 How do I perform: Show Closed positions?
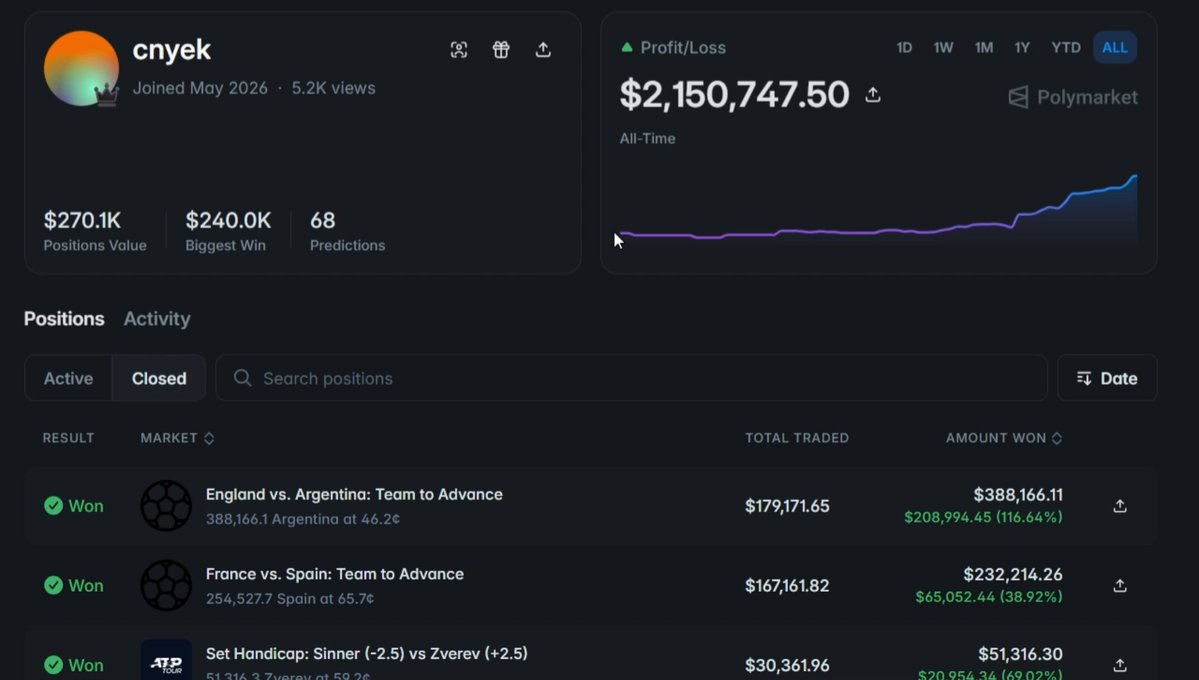(x=159, y=378)
